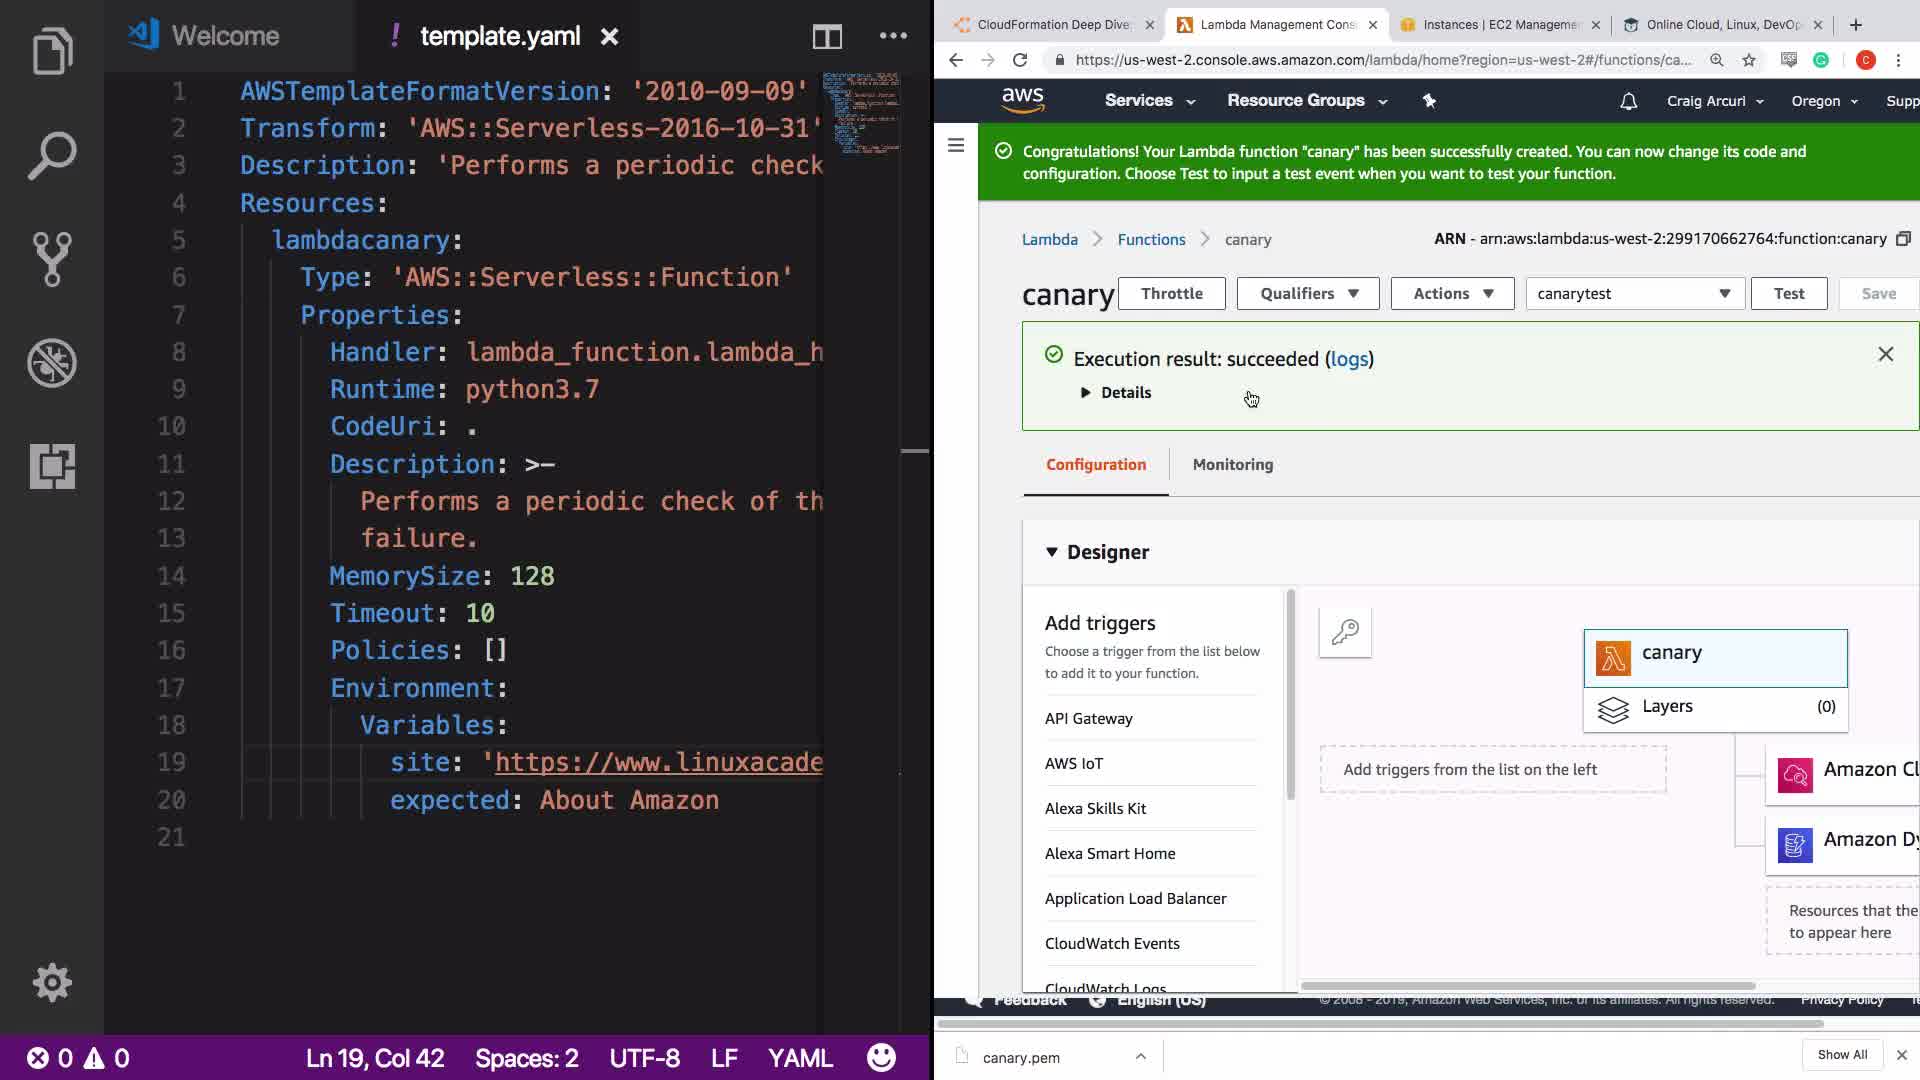
Task: Open the VS Code Explorer files icon
Action: point(52,51)
